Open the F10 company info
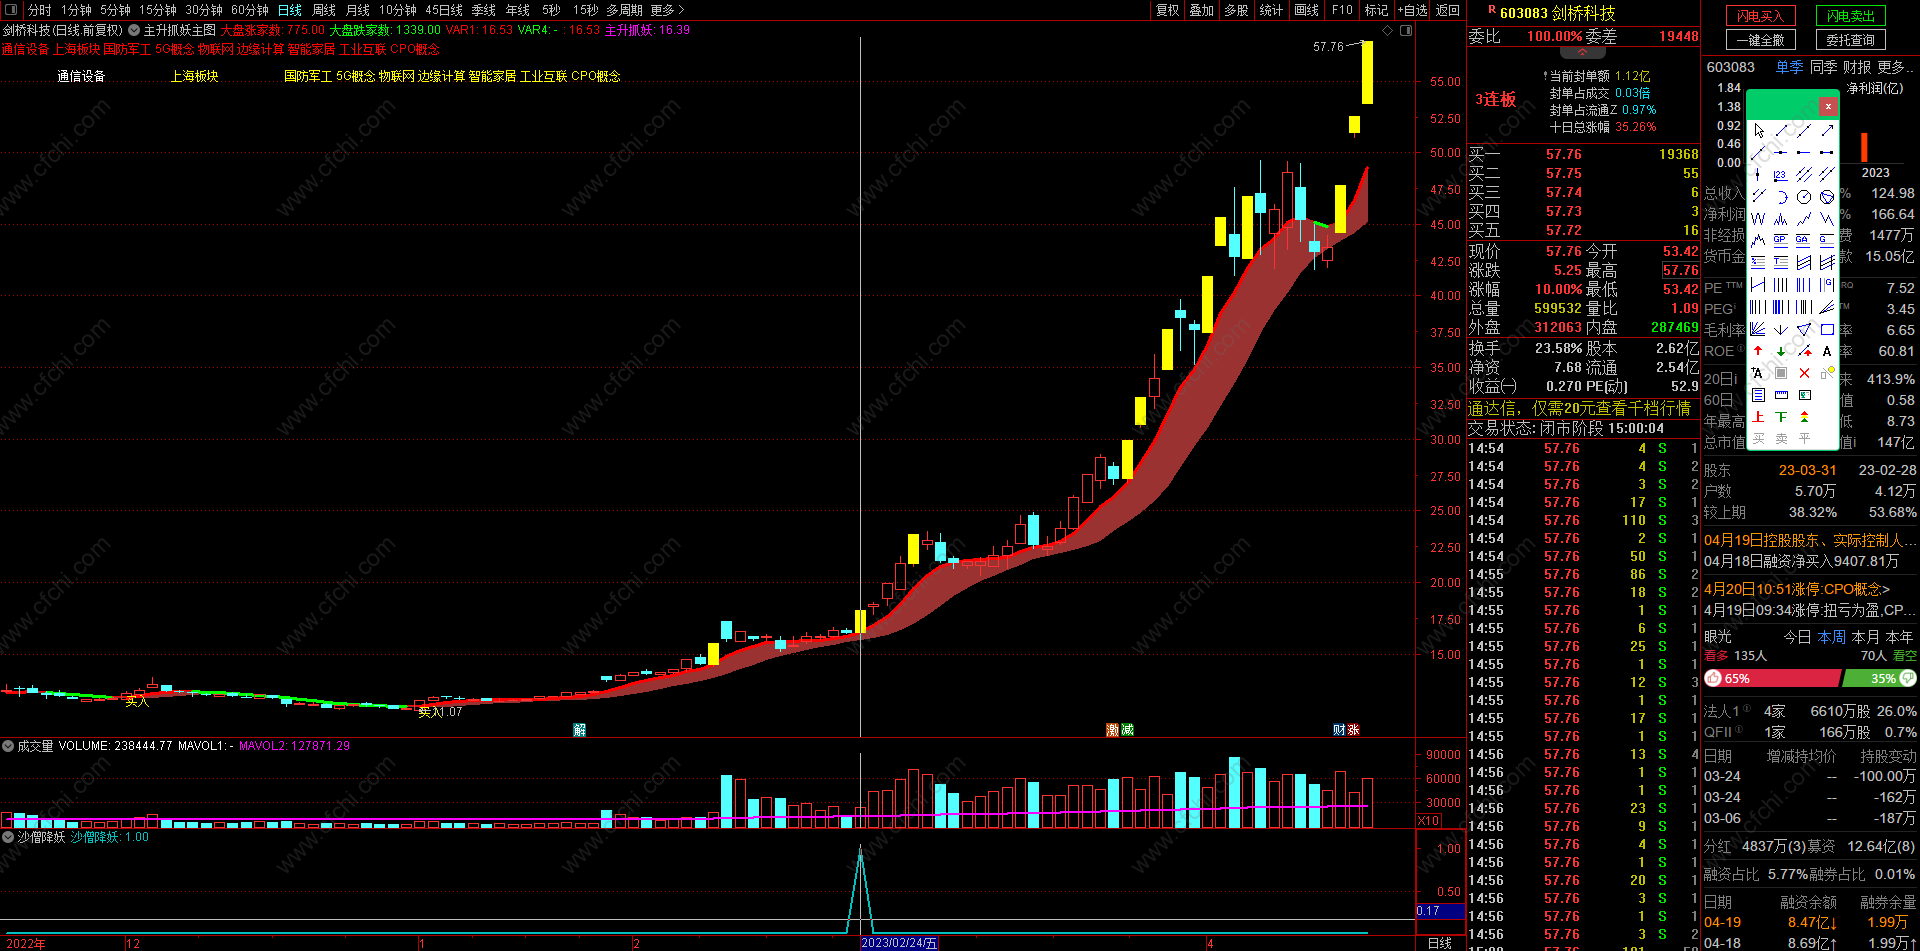 pyautogui.click(x=1342, y=10)
